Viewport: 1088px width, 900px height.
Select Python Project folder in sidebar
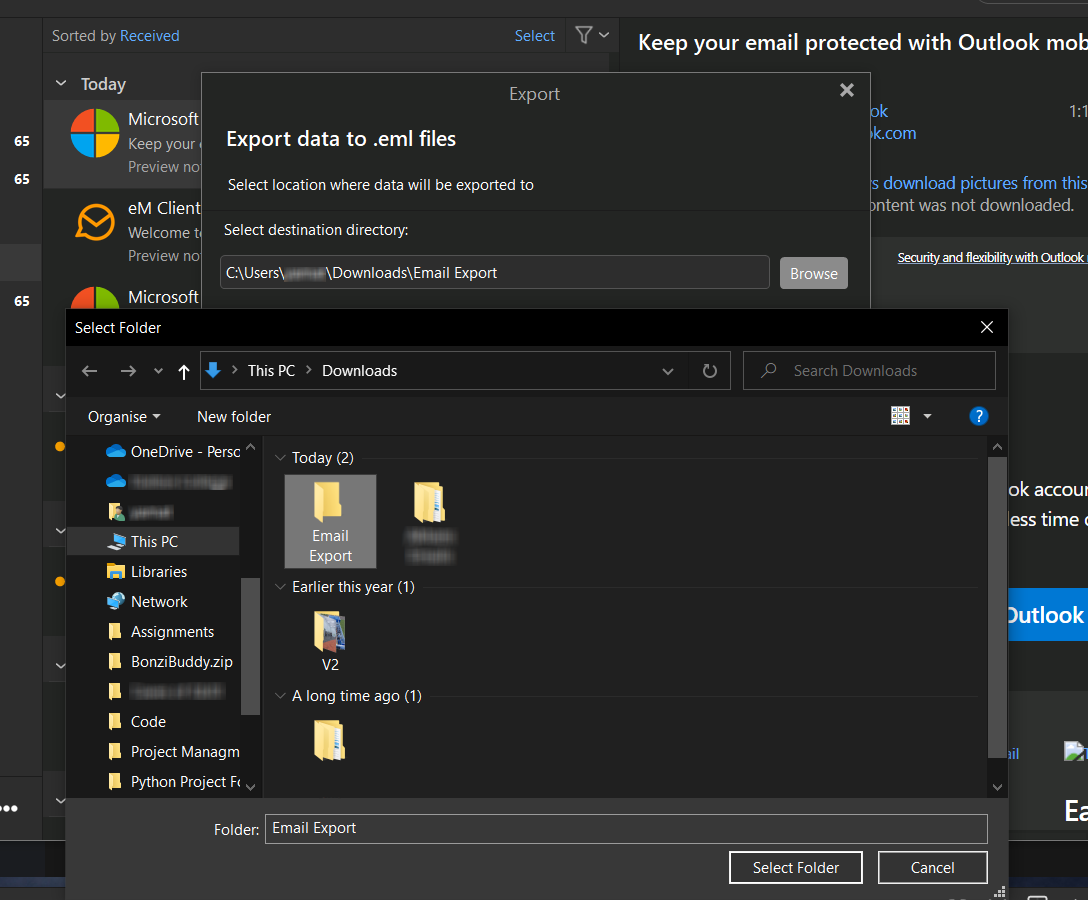click(173, 781)
